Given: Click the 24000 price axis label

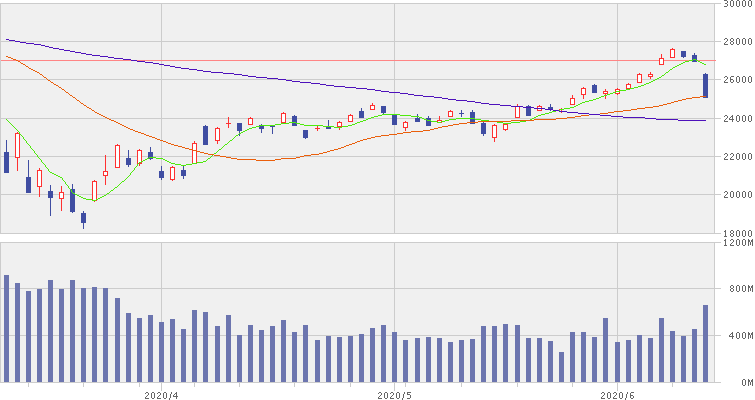Looking at the screenshot, I should point(735,119).
